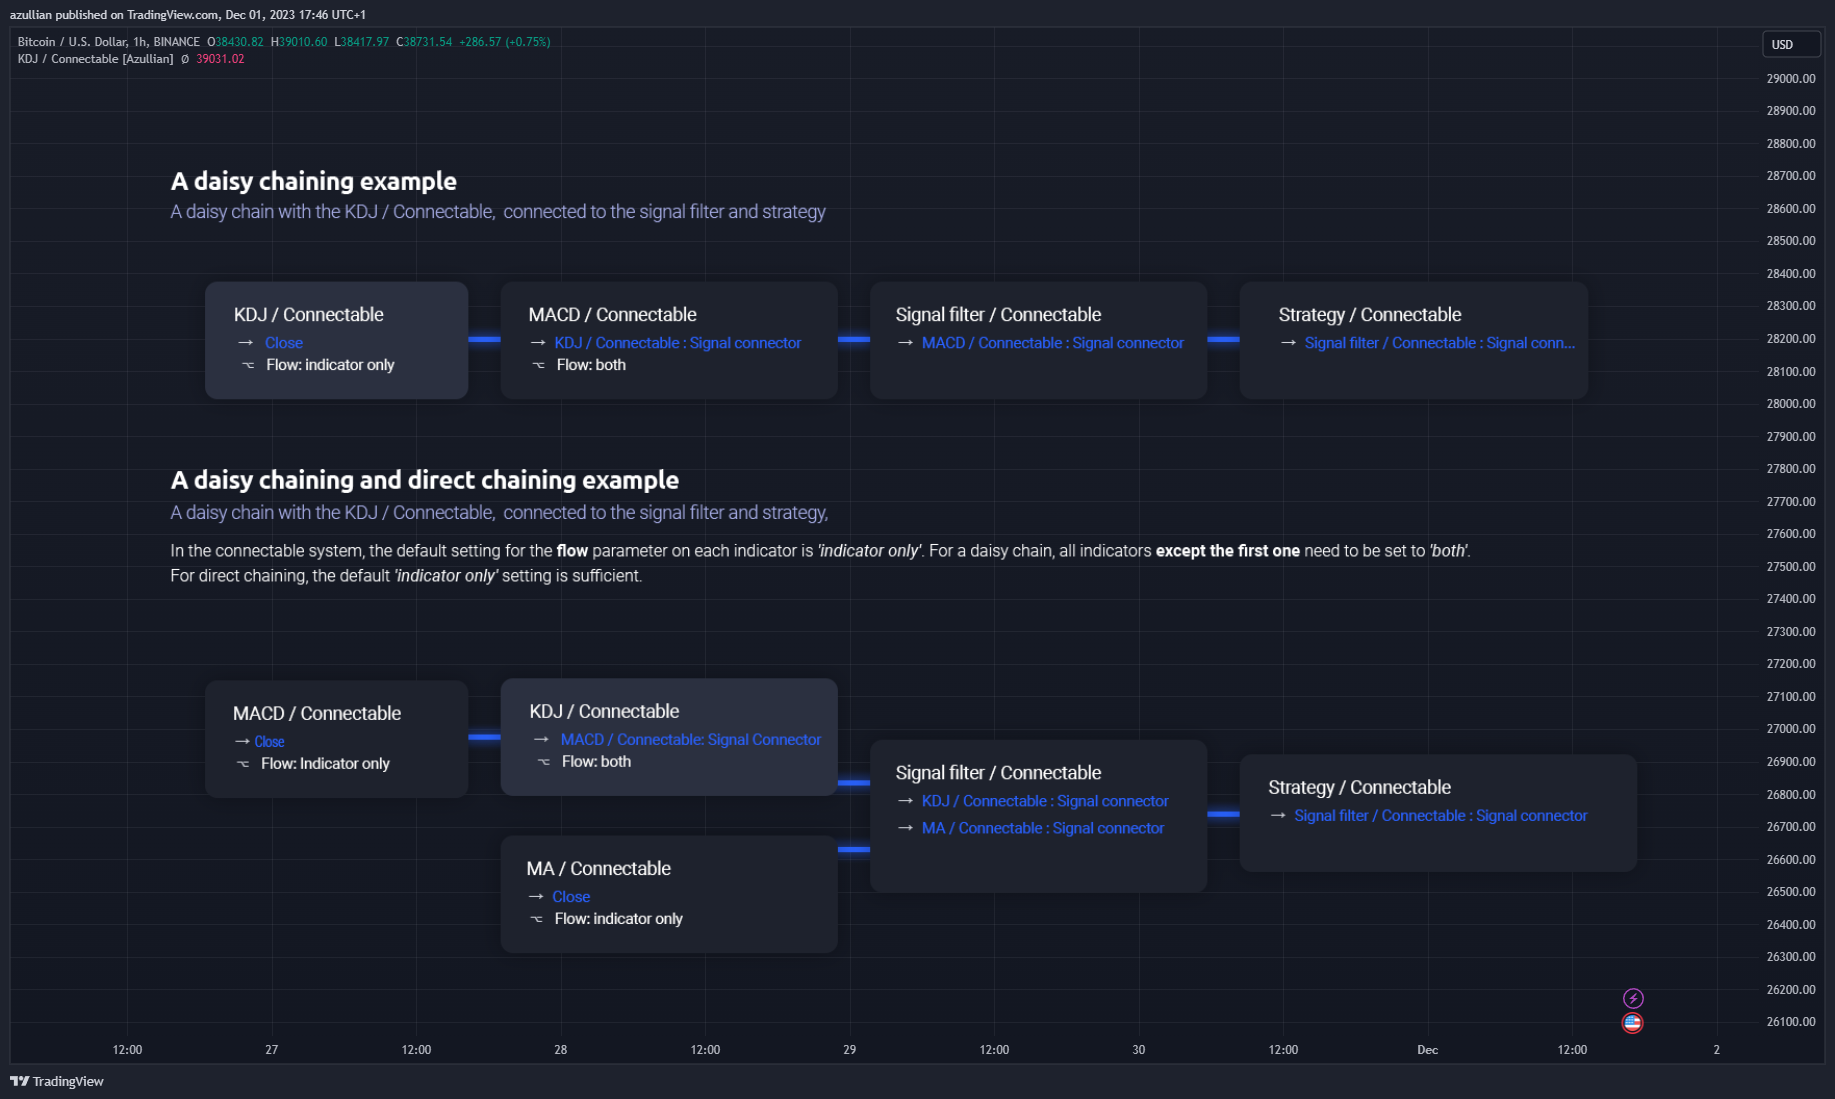Click 'Flow: both' in the first-row MACD box
1835x1099 pixels.
591,365
